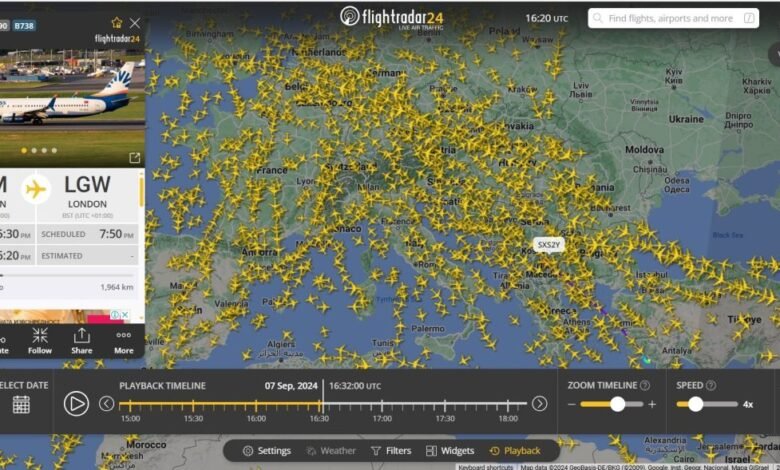Adjust the playback Speed slider handle
The image size is (780, 470).
point(695,404)
